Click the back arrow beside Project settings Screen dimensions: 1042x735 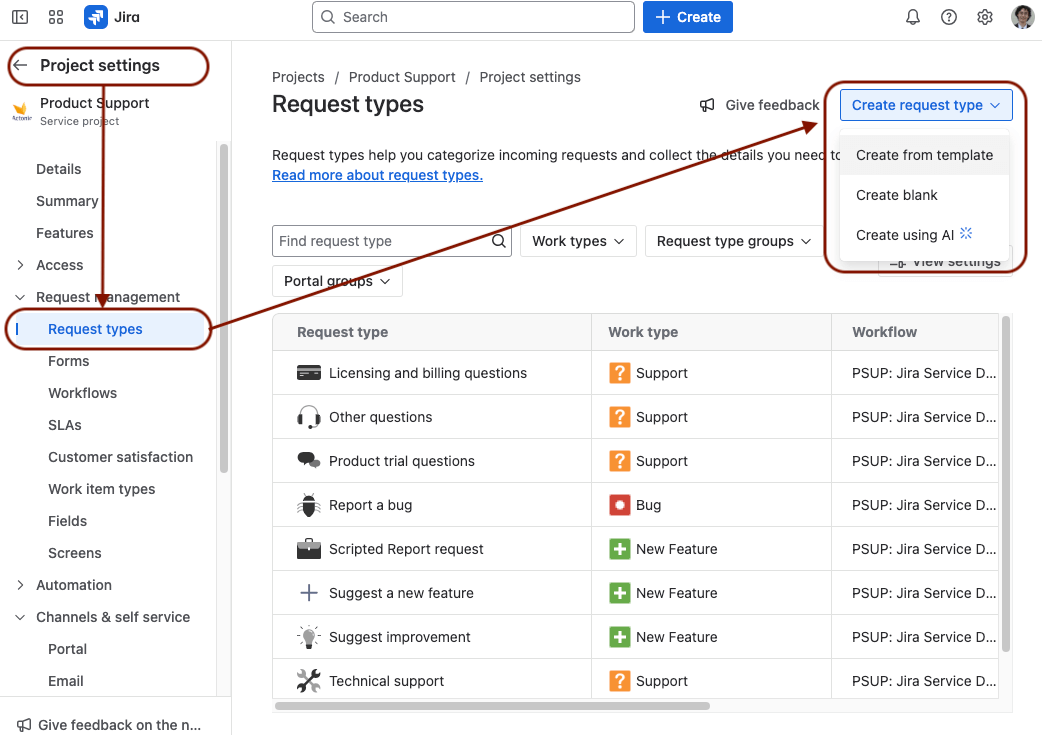[x=20, y=65]
